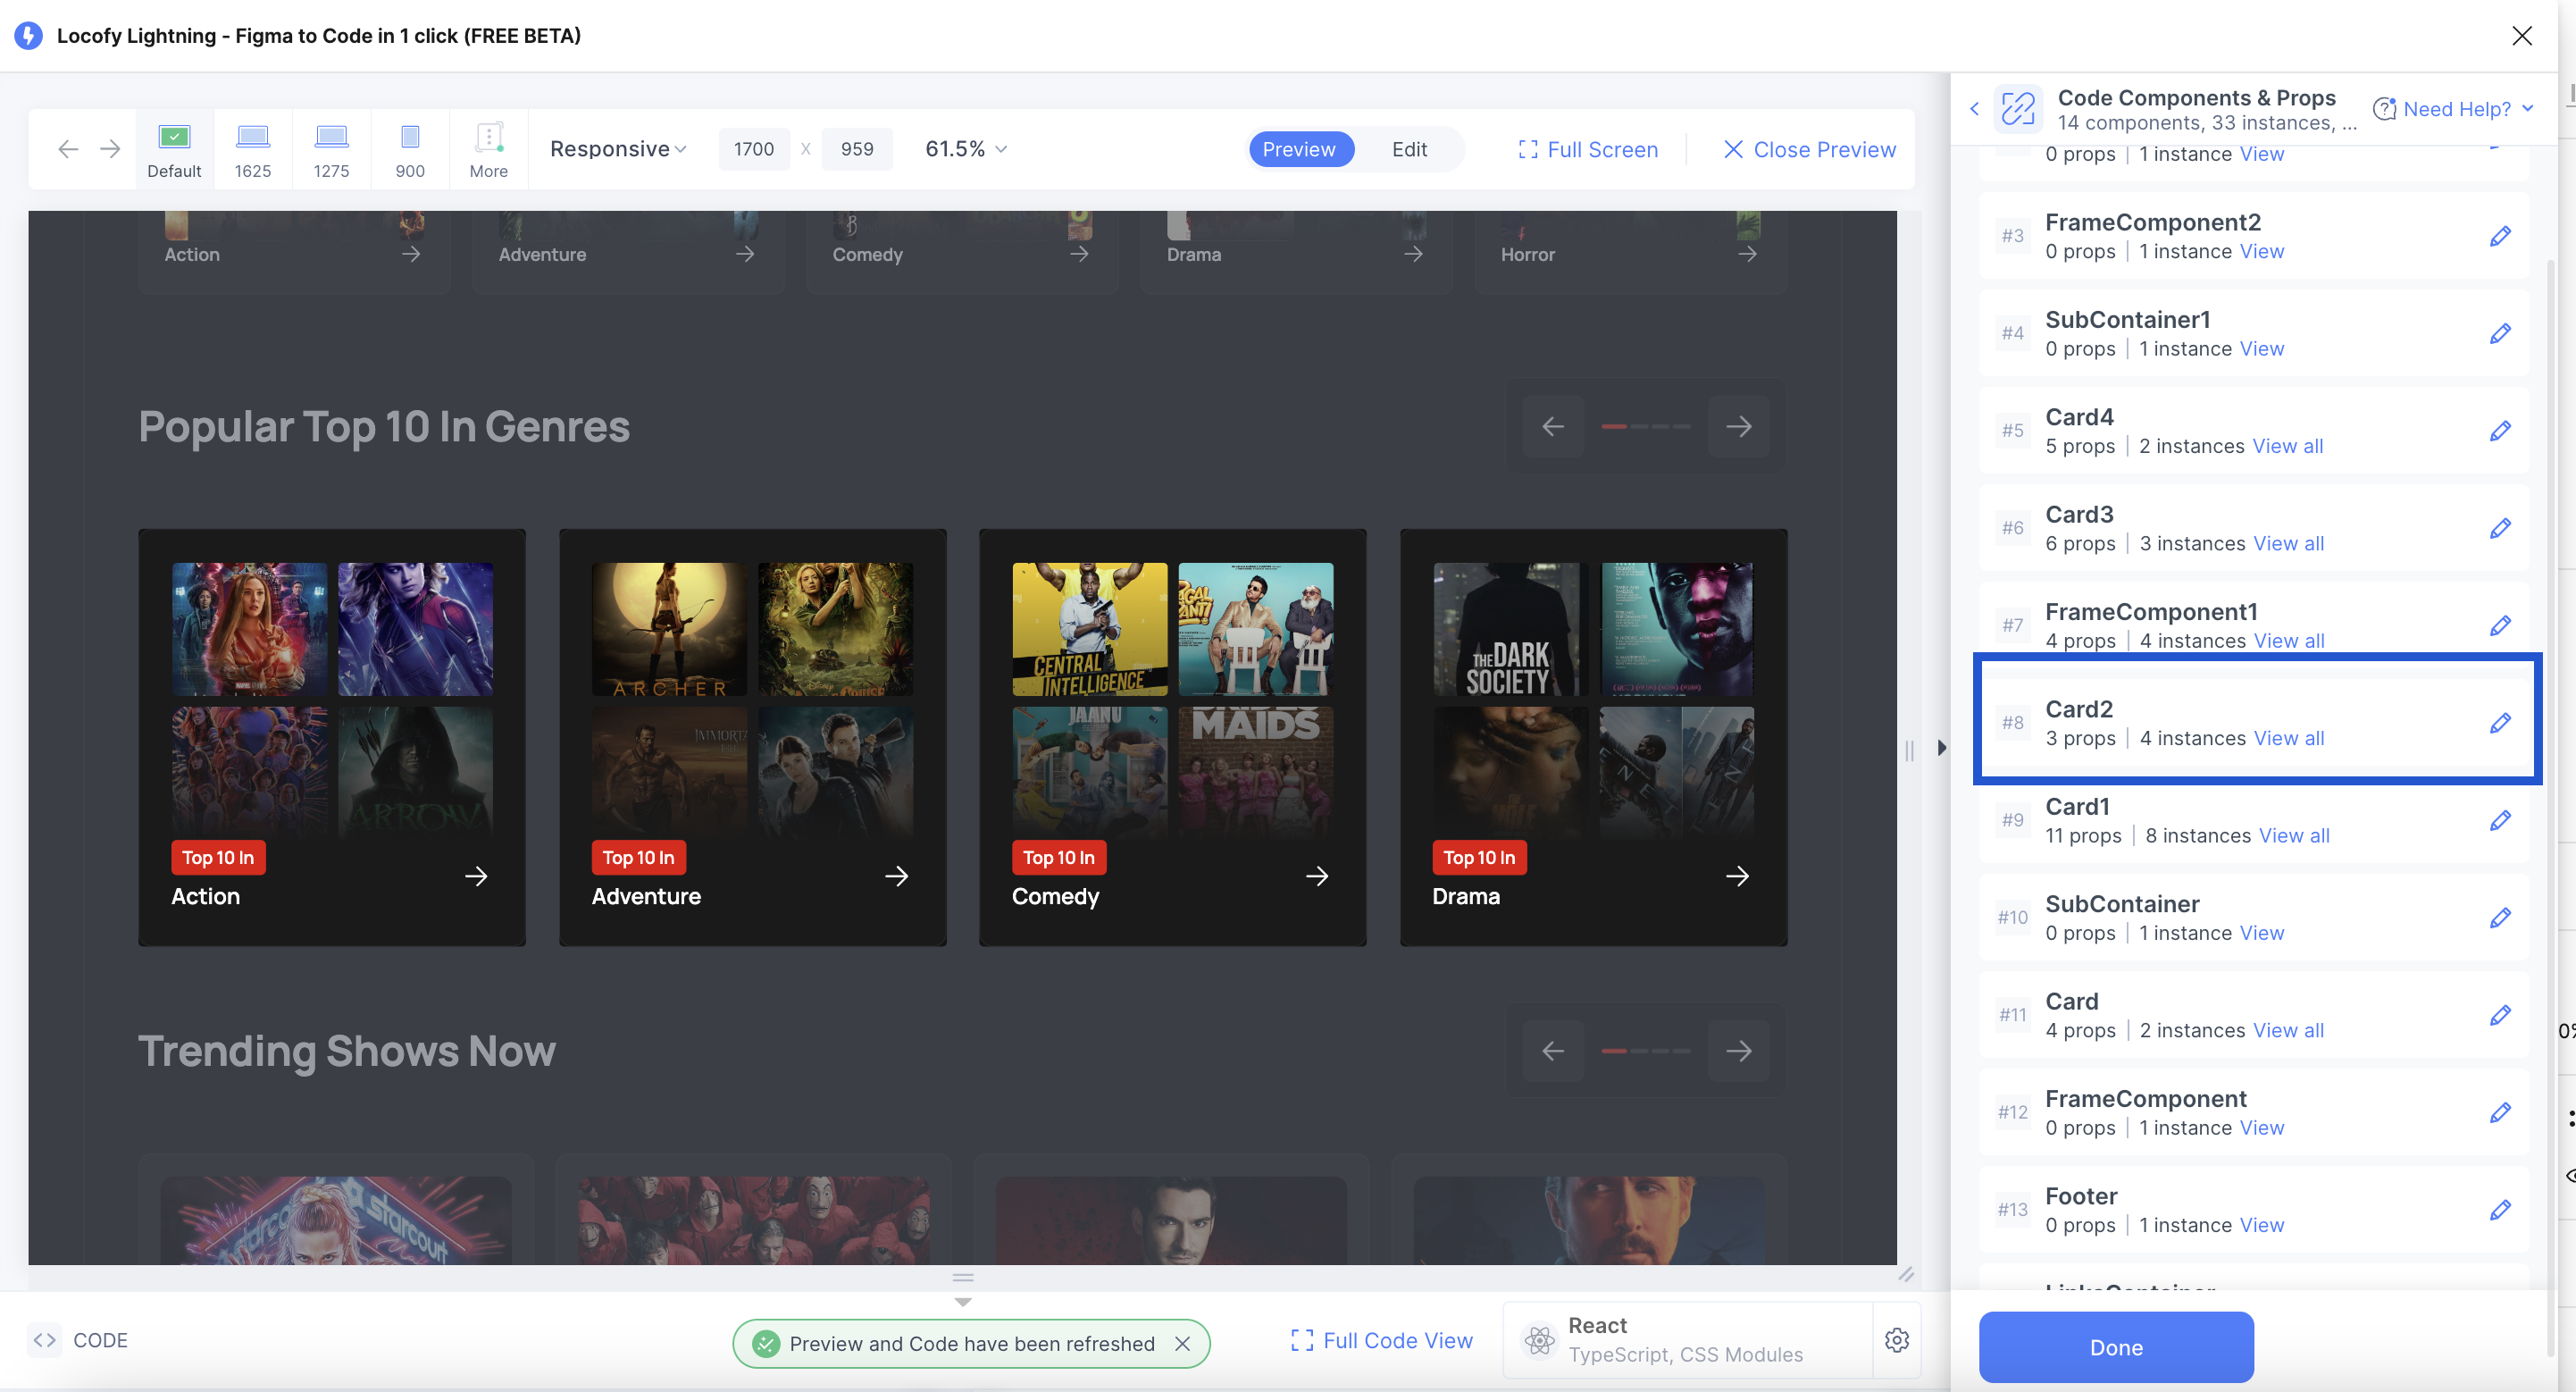The height and width of the screenshot is (1392, 2576).
Task: Expand the Need Help menu
Action: [2454, 108]
